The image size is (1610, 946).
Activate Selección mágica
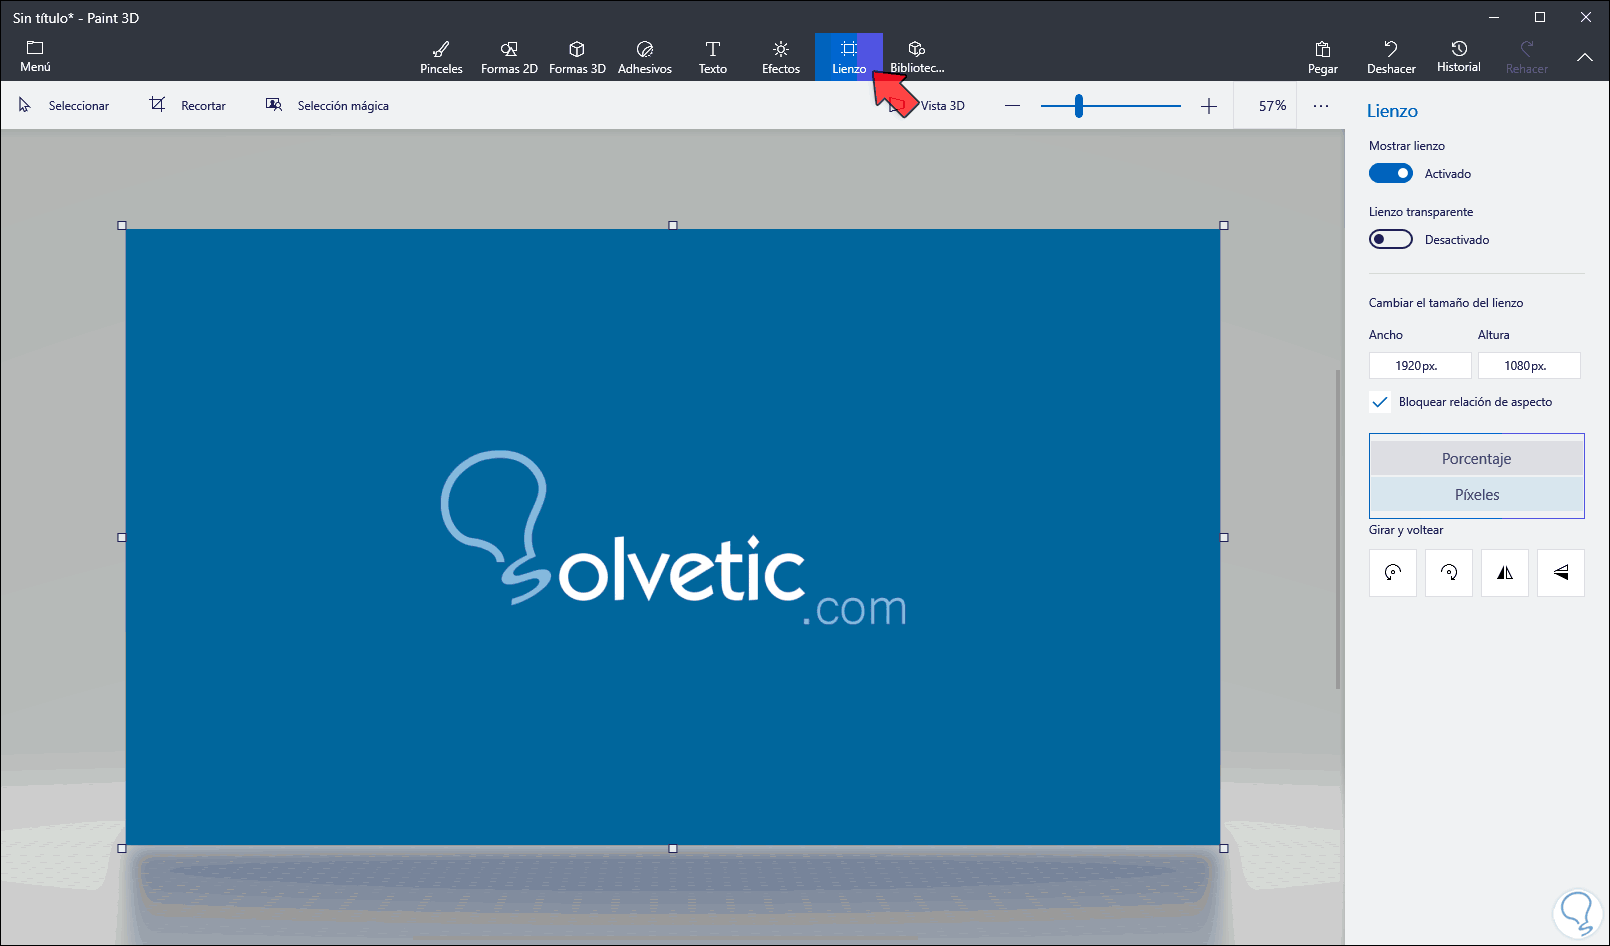coord(327,105)
